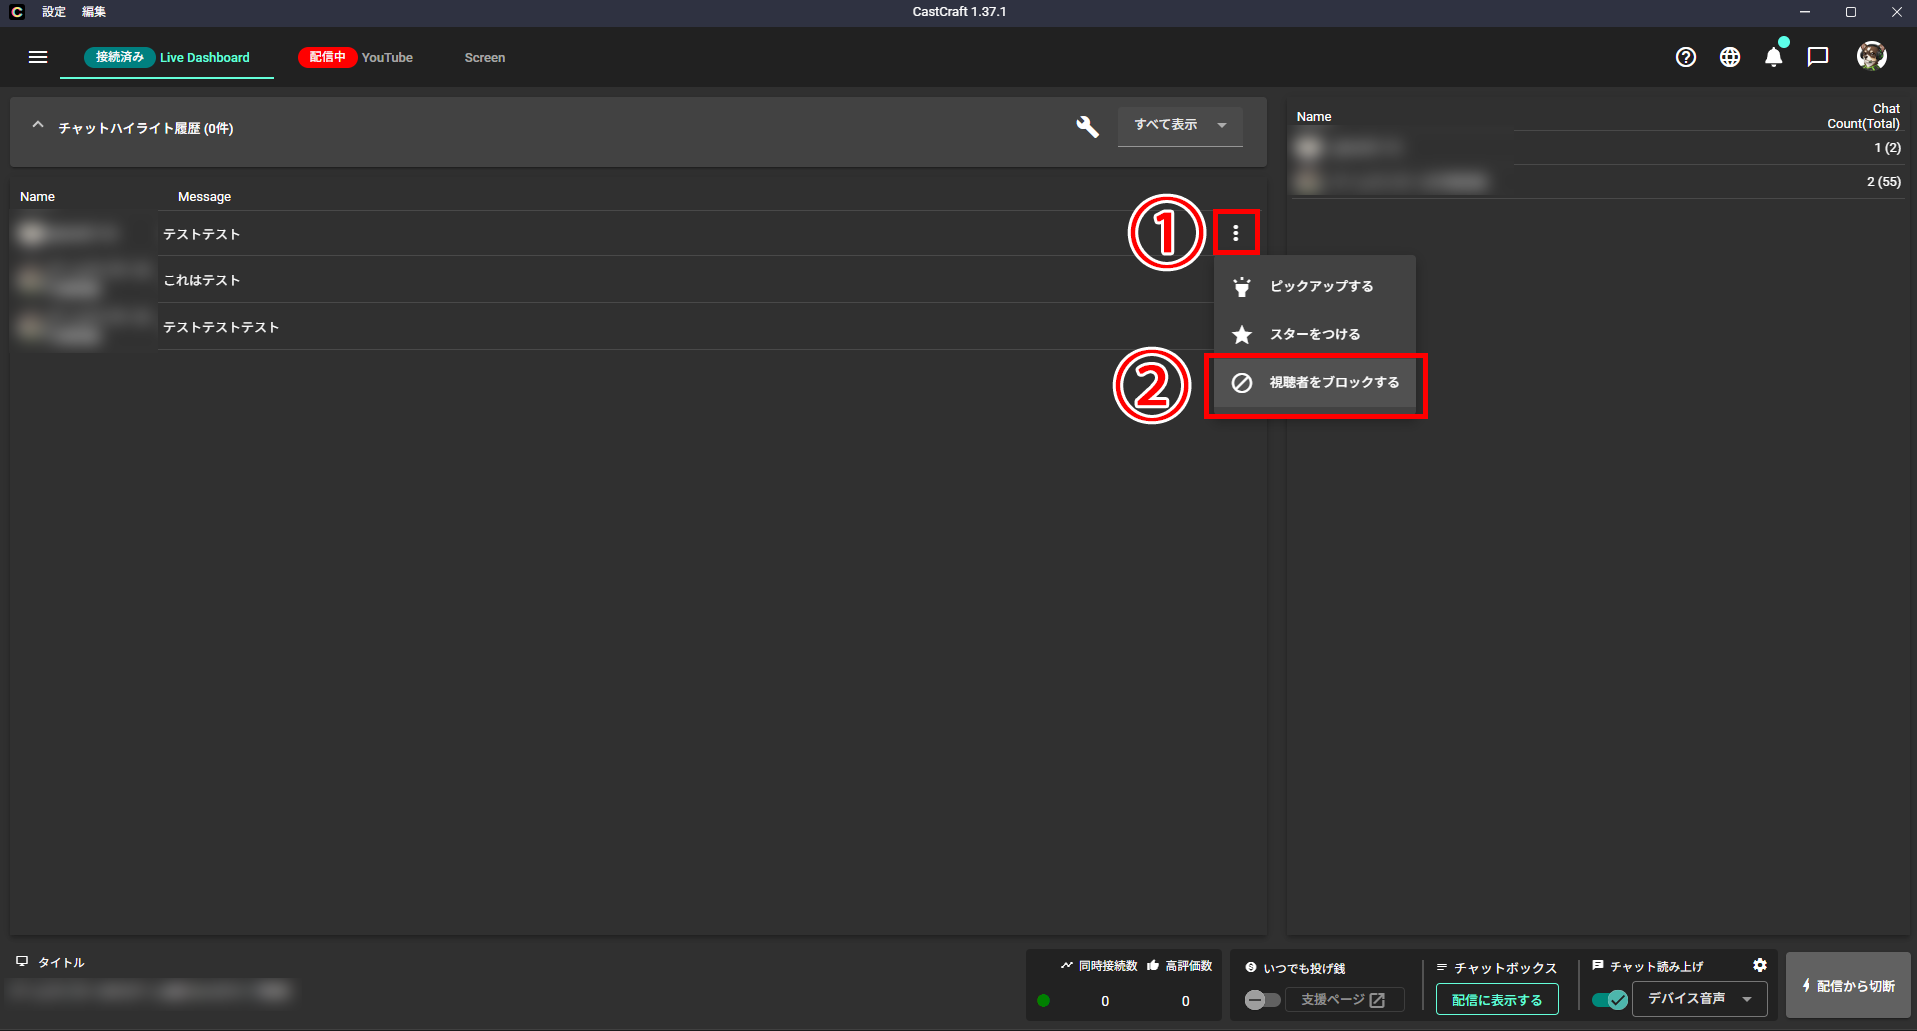Image resolution: width=1917 pixels, height=1031 pixels.
Task: Open the help question-mark icon
Action: tap(1686, 57)
